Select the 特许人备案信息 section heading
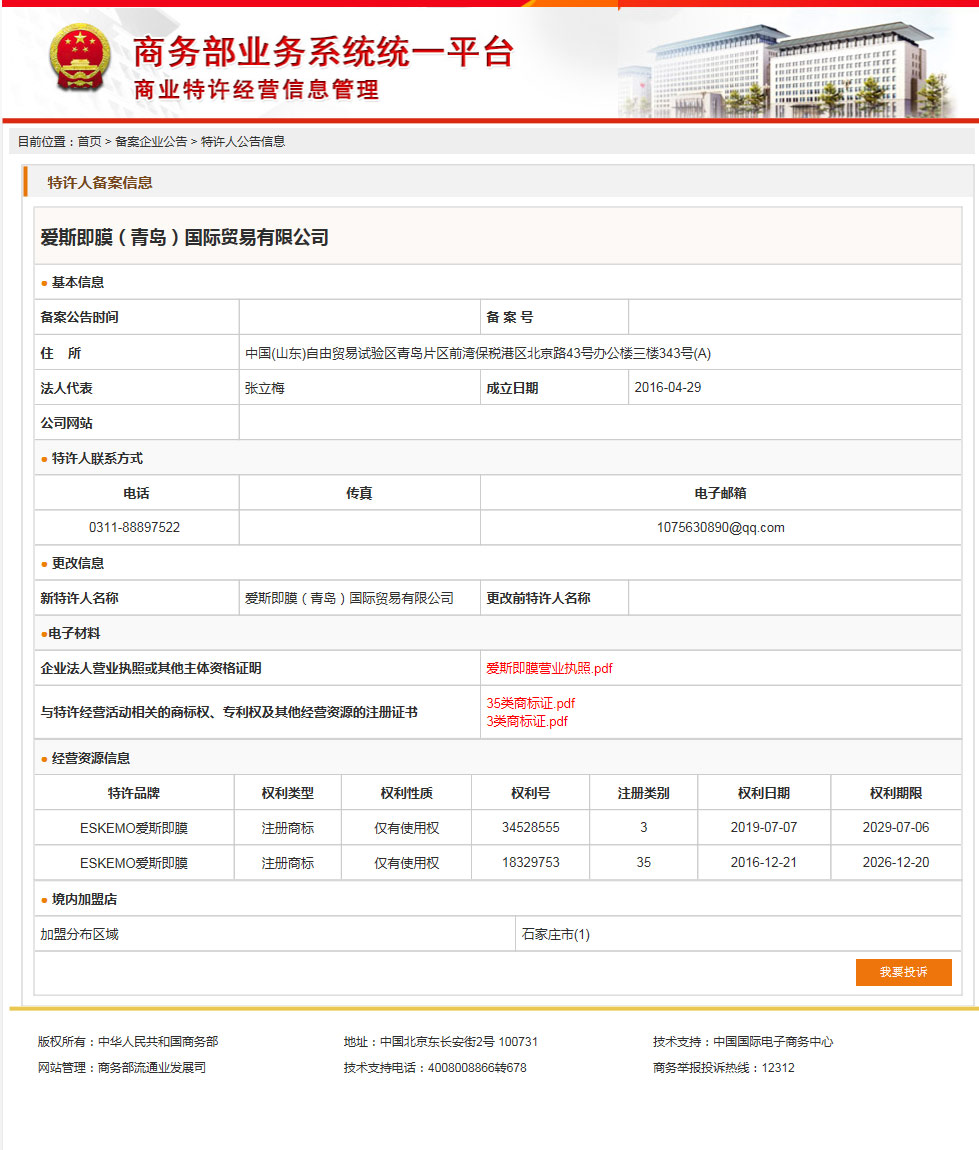The width and height of the screenshot is (979, 1150). click(x=100, y=183)
